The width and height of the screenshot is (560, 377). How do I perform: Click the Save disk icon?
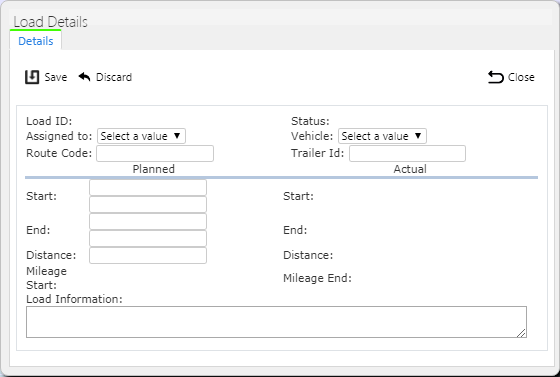pos(32,77)
